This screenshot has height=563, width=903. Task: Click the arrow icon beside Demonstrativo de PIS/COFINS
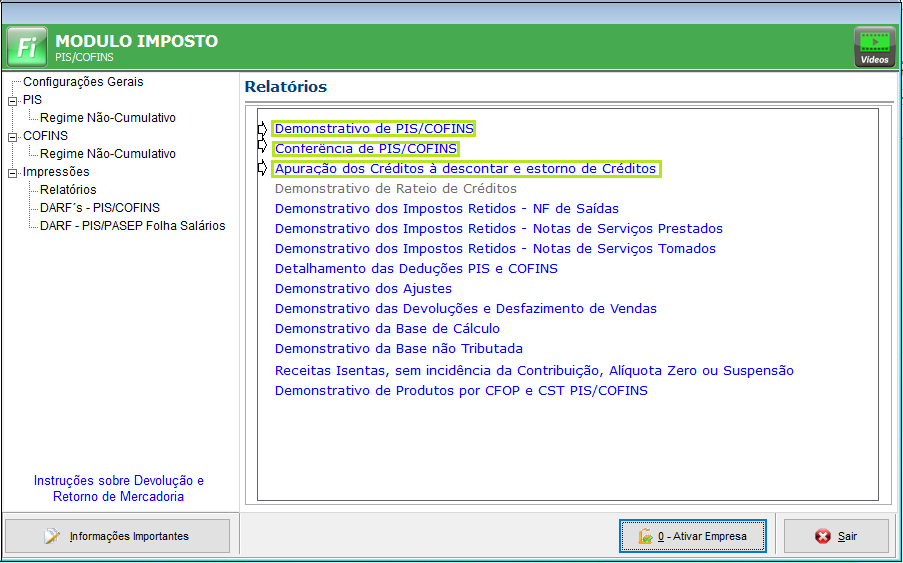tap(263, 129)
